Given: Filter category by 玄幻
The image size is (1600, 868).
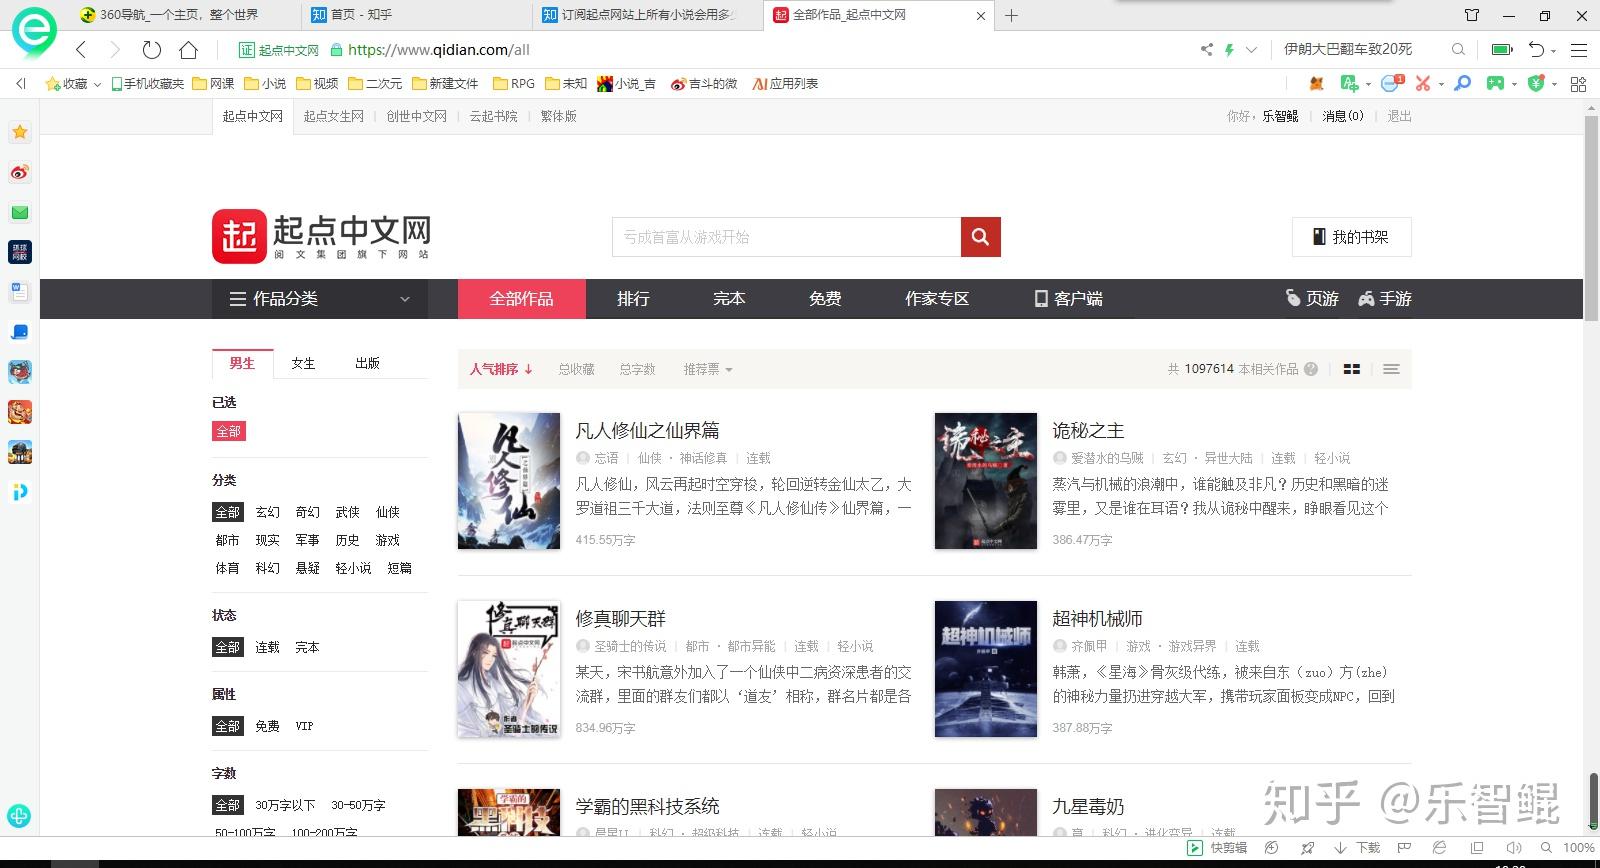Looking at the screenshot, I should [x=267, y=512].
